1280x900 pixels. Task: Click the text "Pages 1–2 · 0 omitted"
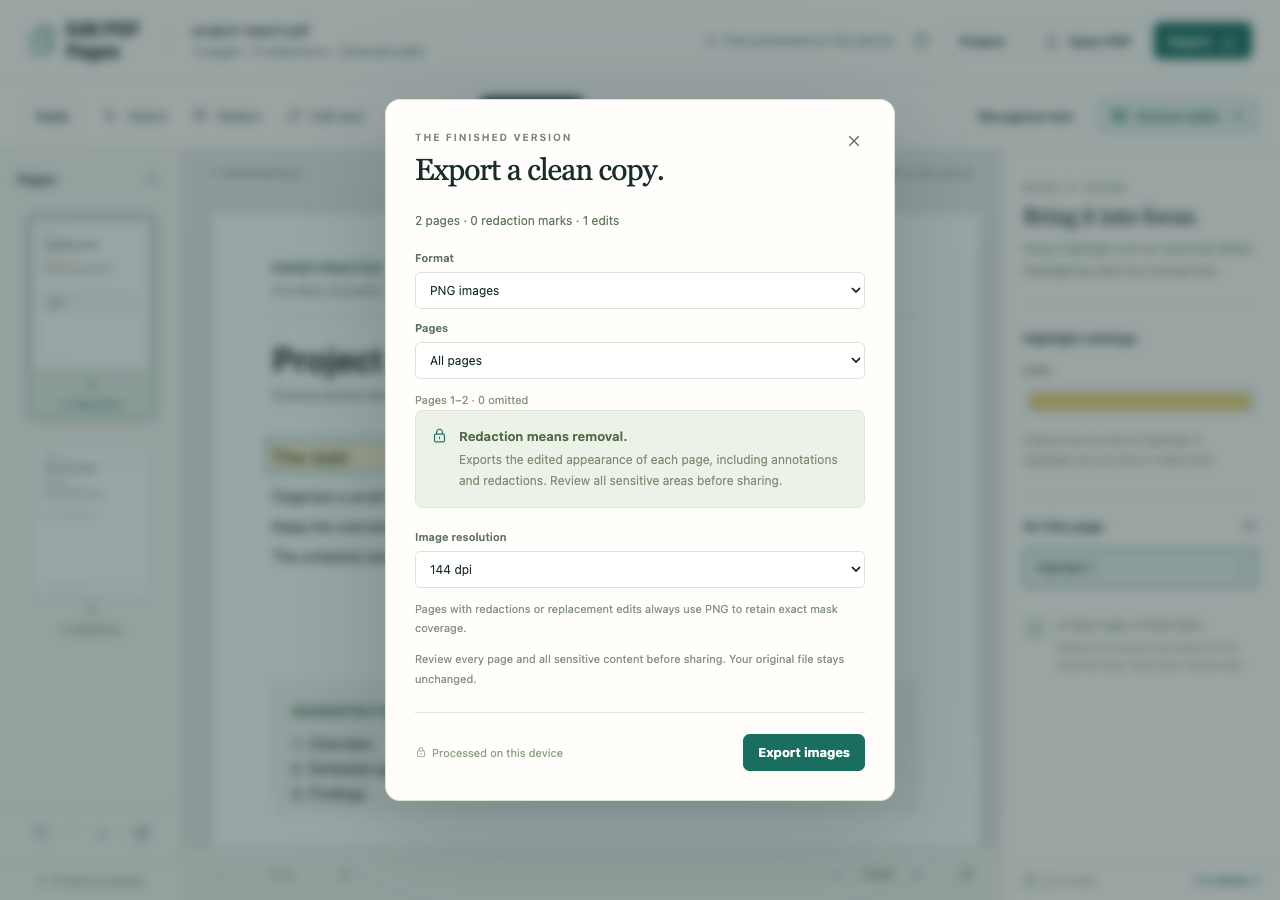(472, 400)
